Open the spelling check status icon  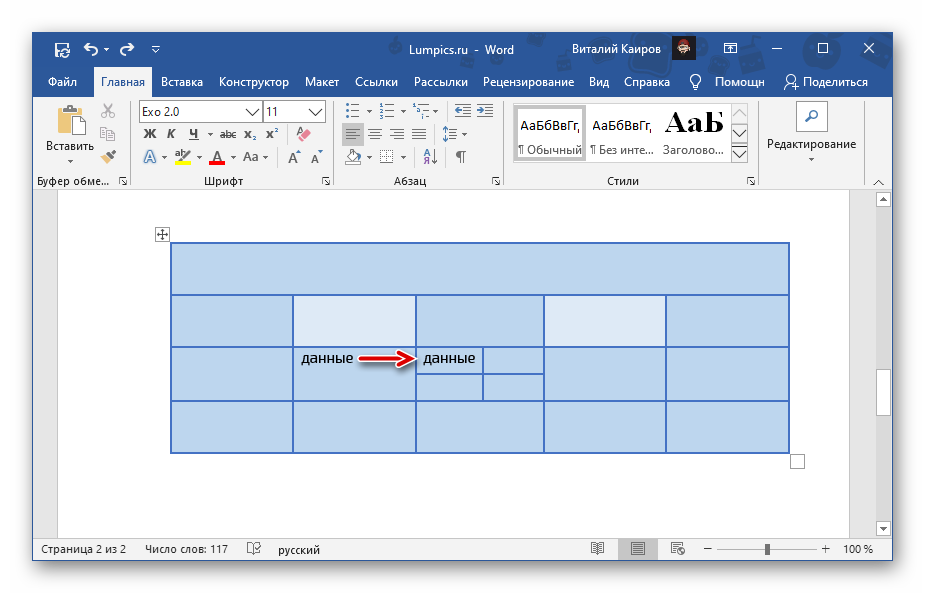click(x=254, y=549)
